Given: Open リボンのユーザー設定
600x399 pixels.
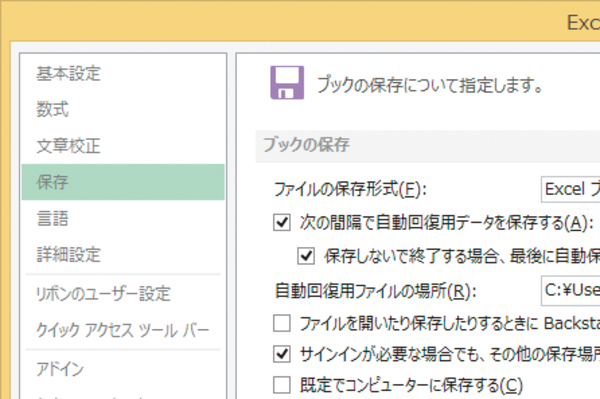Looking at the screenshot, I should 122,293.
